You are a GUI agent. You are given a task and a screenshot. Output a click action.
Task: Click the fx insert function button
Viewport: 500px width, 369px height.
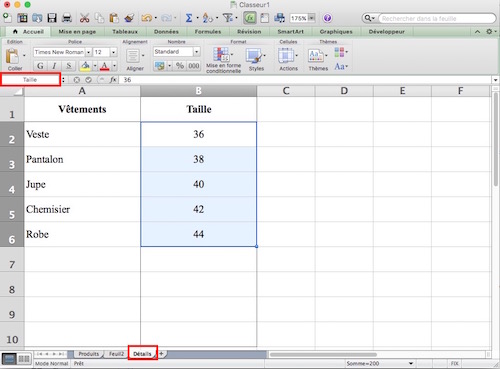pyautogui.click(x=113, y=80)
